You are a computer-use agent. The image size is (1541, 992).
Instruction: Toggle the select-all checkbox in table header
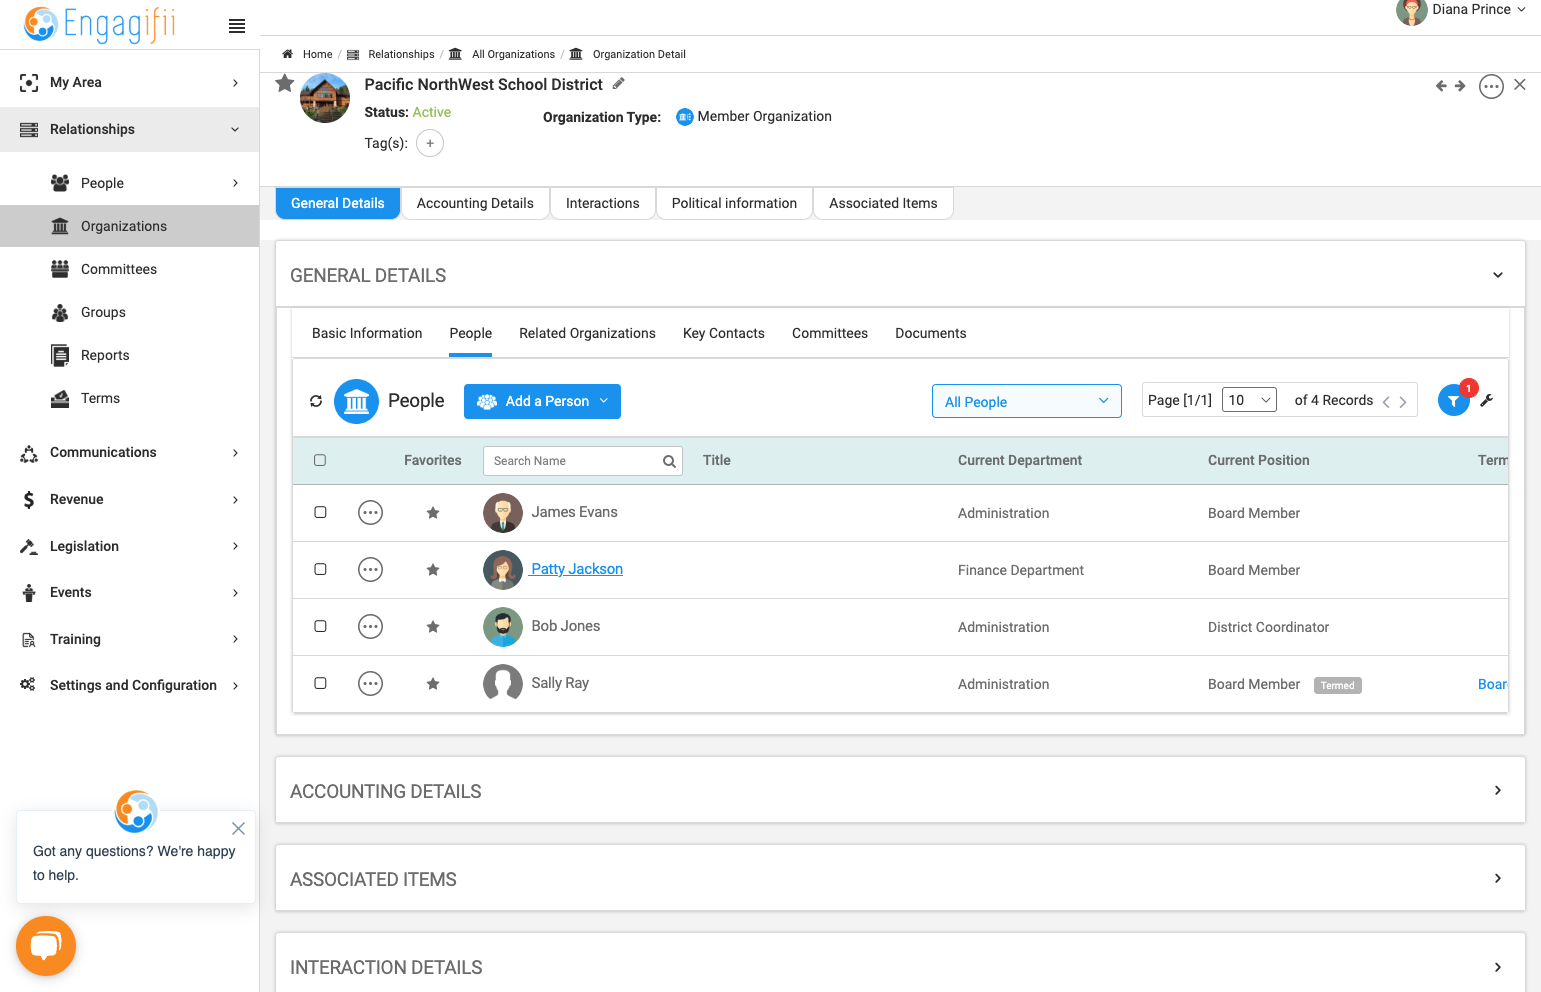[x=320, y=460]
